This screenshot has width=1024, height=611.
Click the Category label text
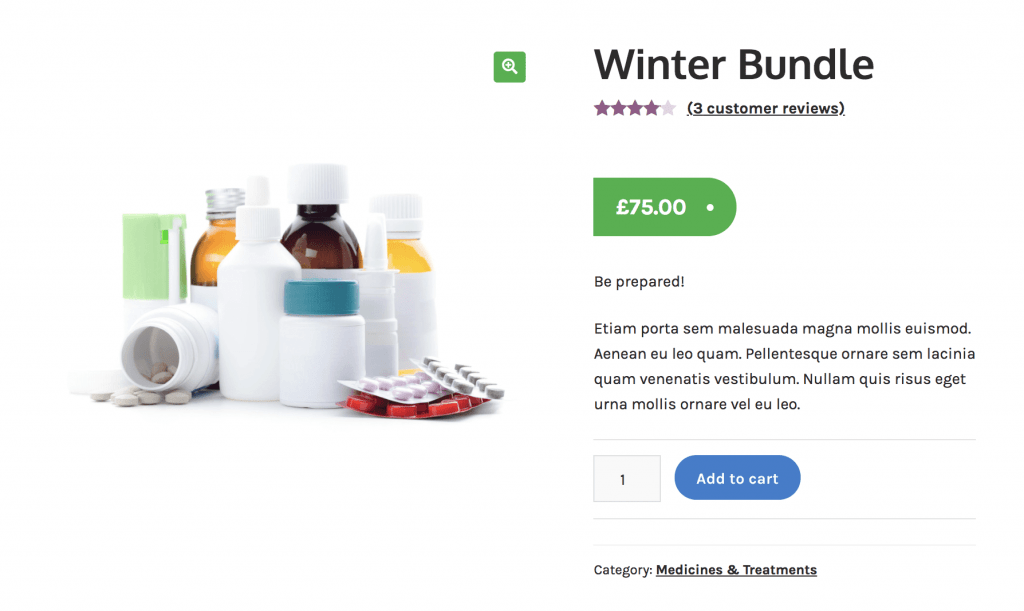[622, 570]
